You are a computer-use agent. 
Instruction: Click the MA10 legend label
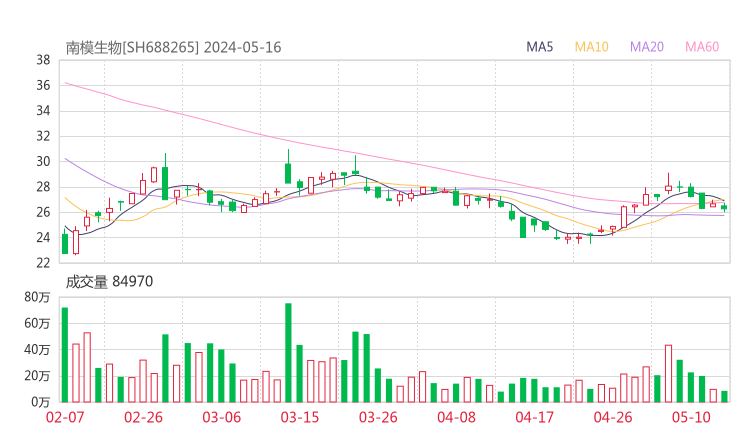(x=591, y=47)
